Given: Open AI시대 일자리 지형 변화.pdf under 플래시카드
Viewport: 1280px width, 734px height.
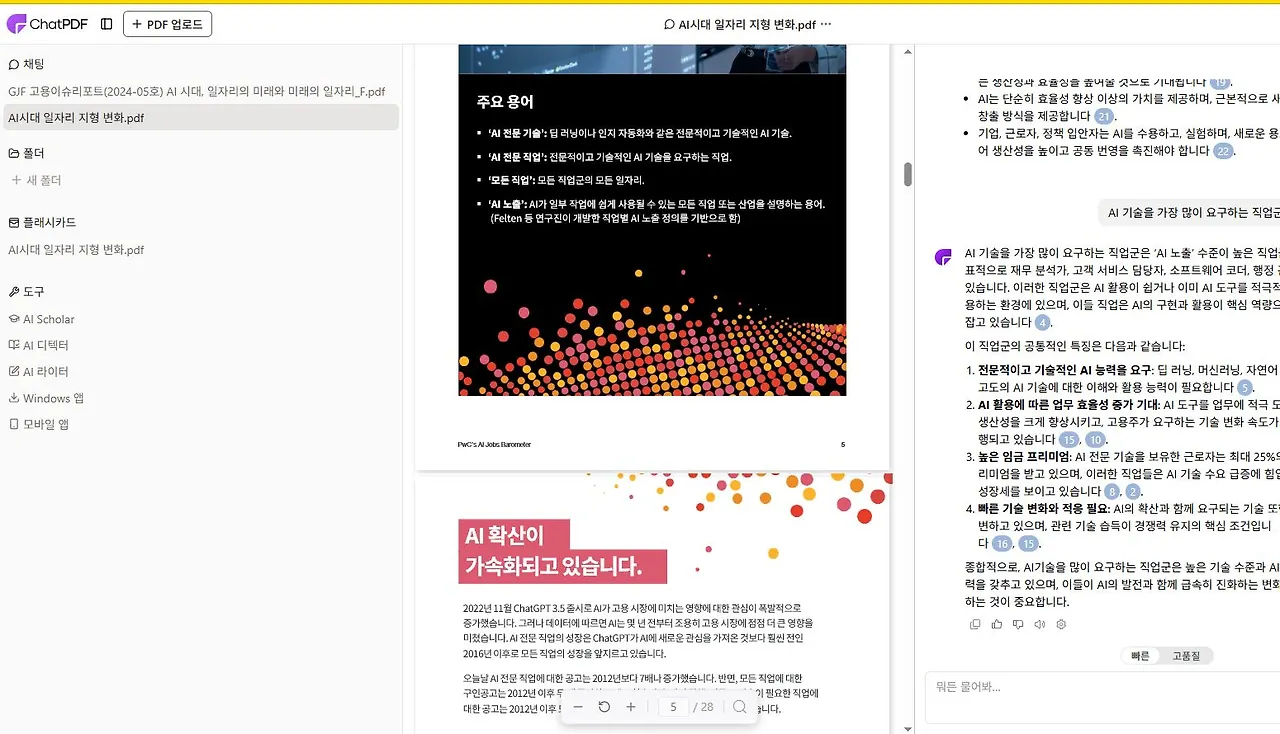Looking at the screenshot, I should coord(76,250).
